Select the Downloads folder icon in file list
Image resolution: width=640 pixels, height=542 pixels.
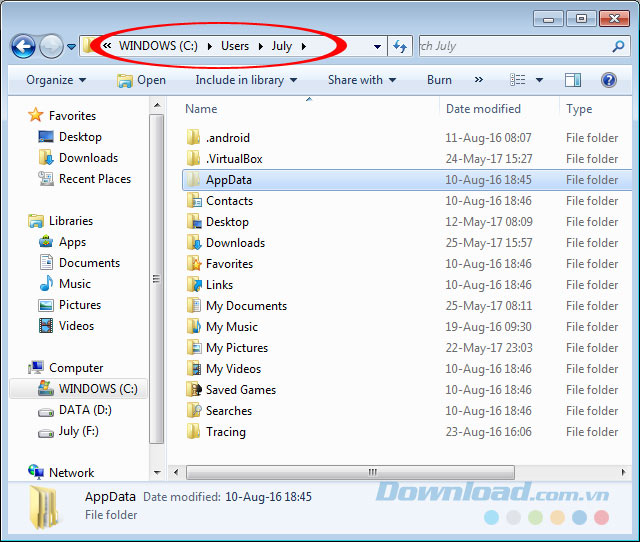[x=194, y=242]
